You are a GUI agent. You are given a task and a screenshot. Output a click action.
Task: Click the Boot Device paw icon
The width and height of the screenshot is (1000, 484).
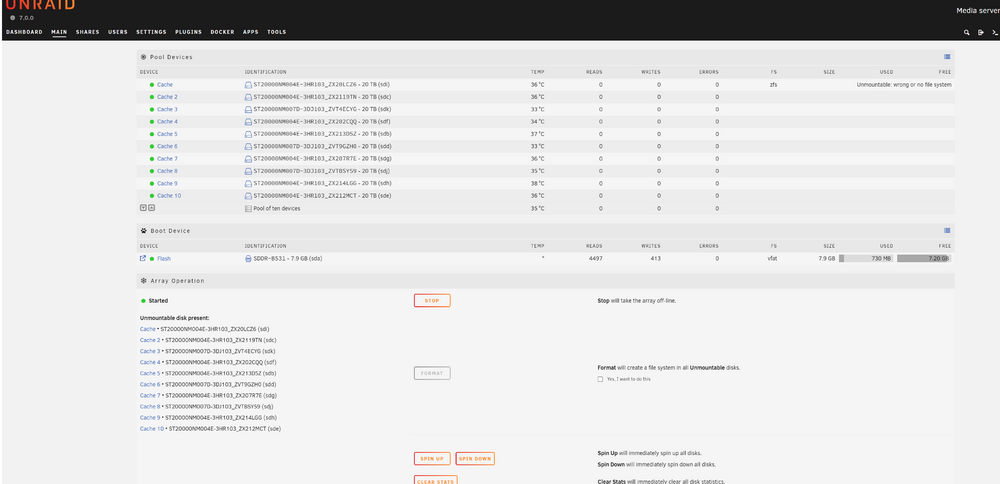pos(143,231)
